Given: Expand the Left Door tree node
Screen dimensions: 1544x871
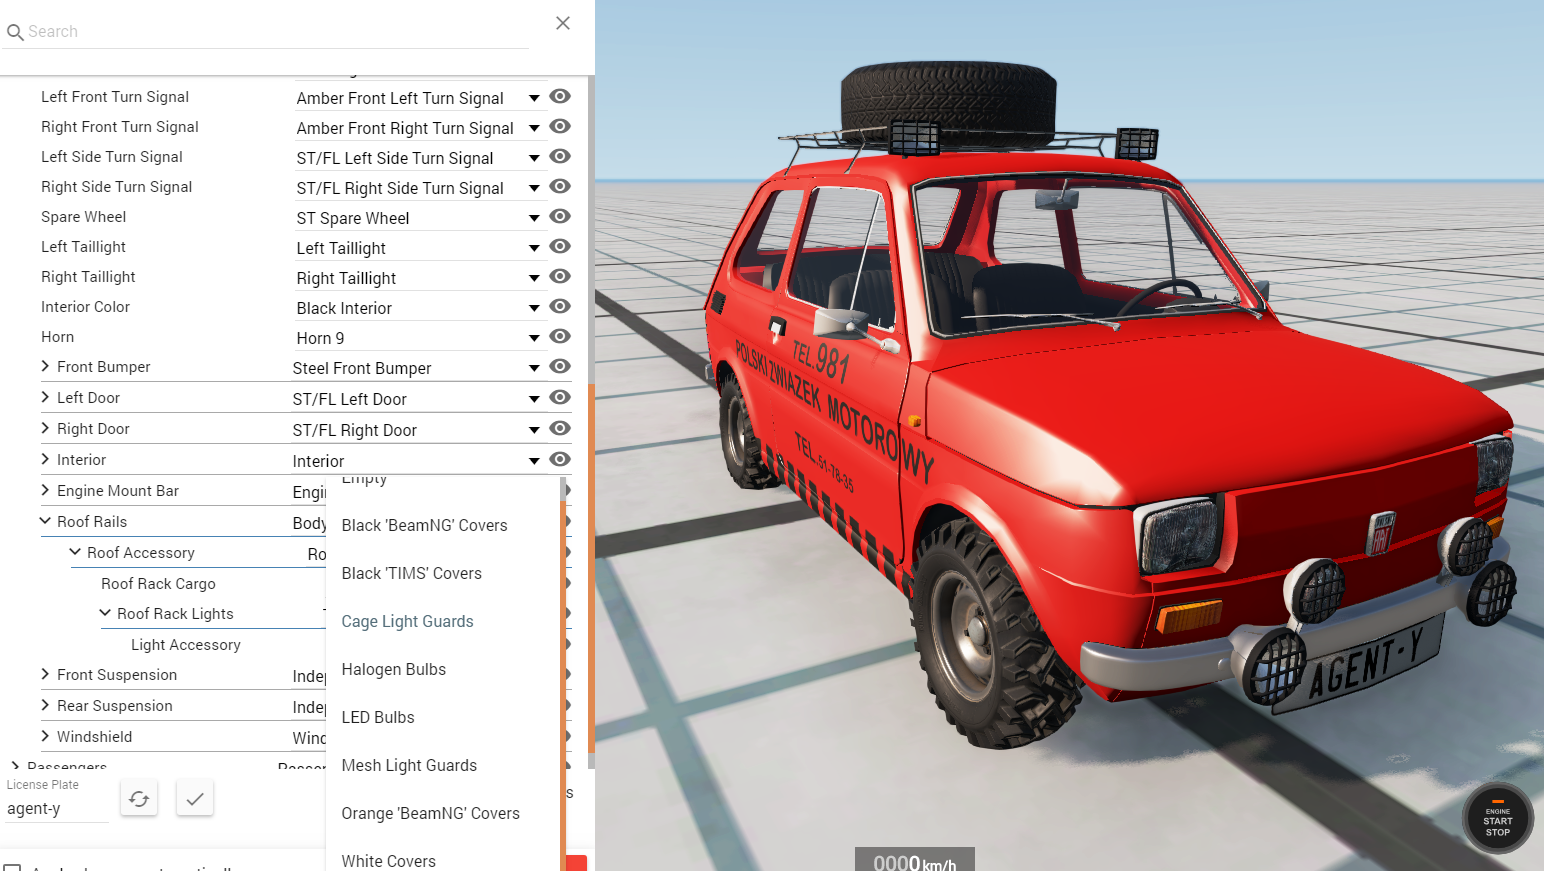Looking at the screenshot, I should (x=45, y=397).
